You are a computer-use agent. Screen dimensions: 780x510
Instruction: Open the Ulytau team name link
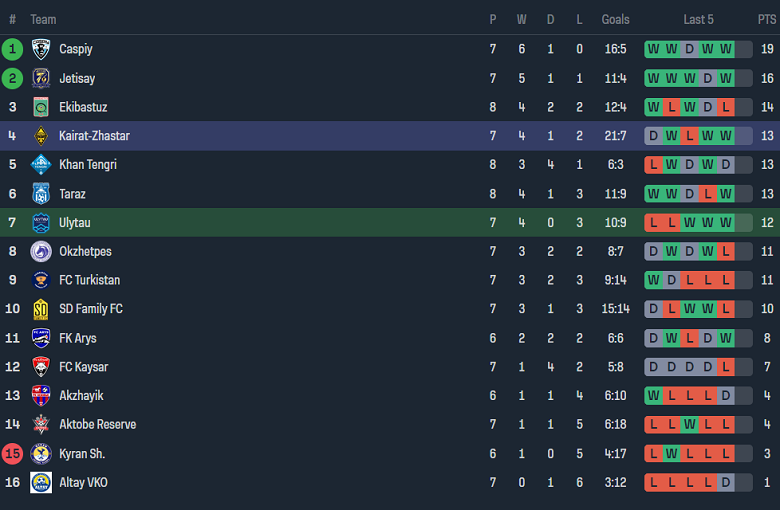click(x=75, y=223)
